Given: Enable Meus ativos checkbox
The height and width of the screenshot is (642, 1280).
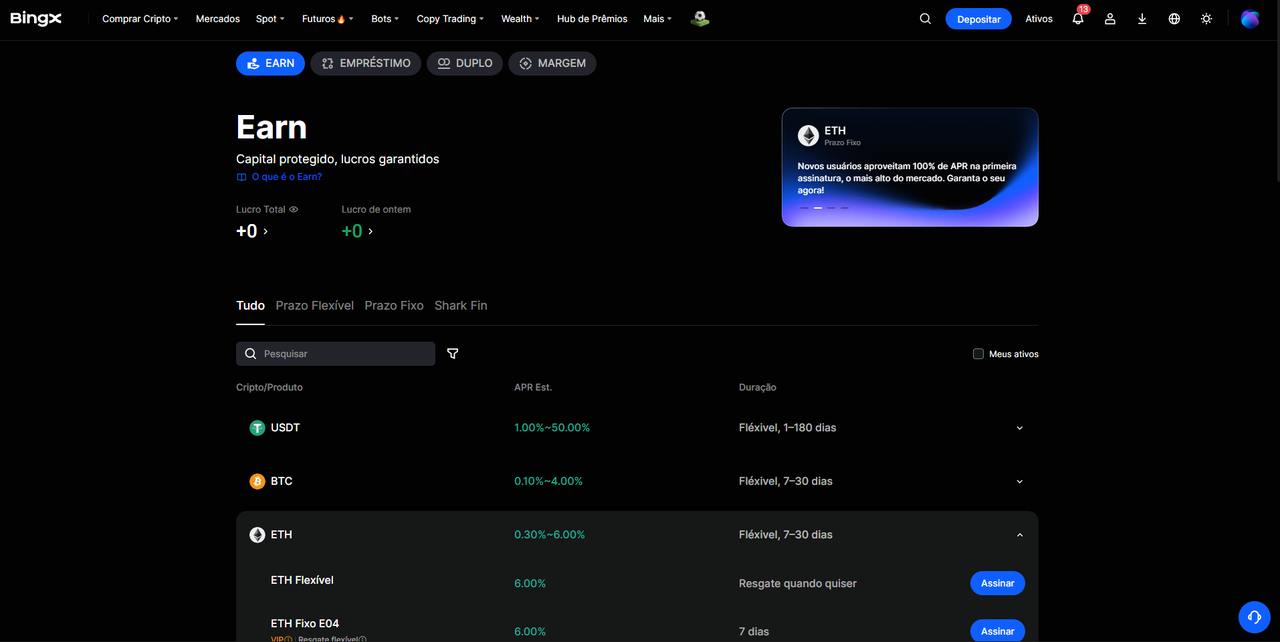Looking at the screenshot, I should click(978, 354).
